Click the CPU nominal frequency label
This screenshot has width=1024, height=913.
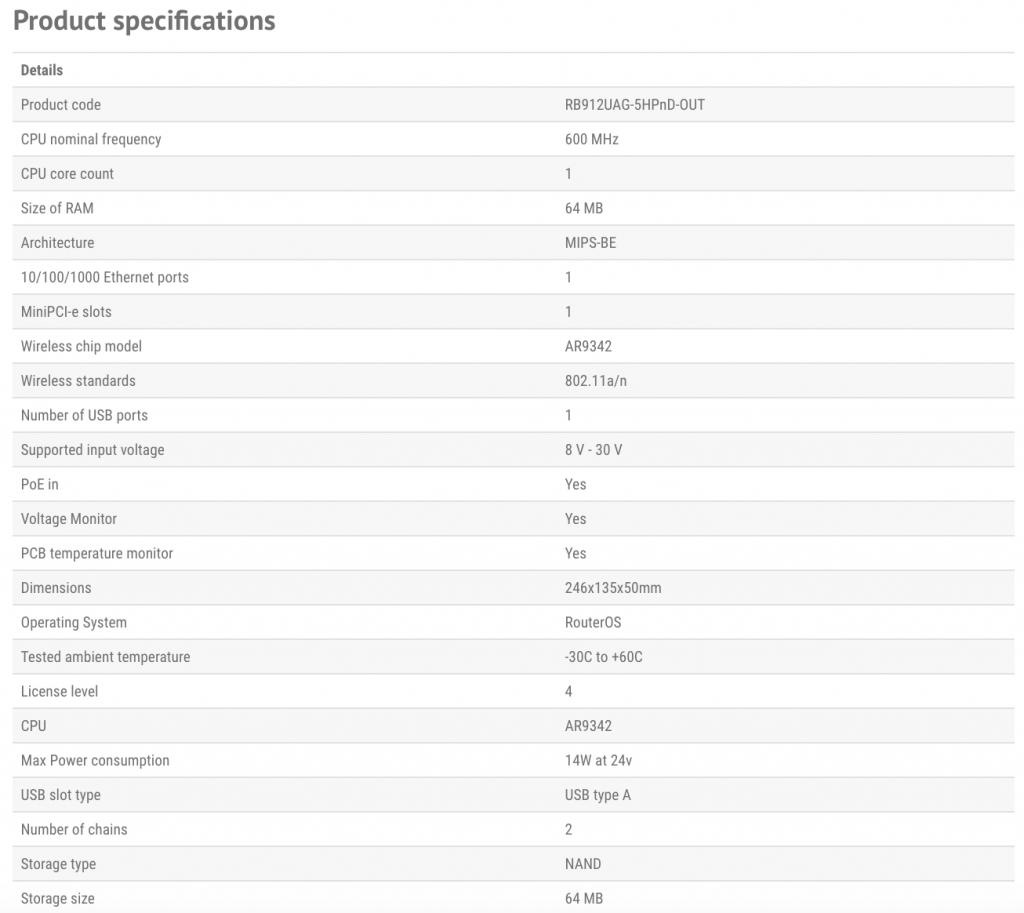tap(91, 139)
